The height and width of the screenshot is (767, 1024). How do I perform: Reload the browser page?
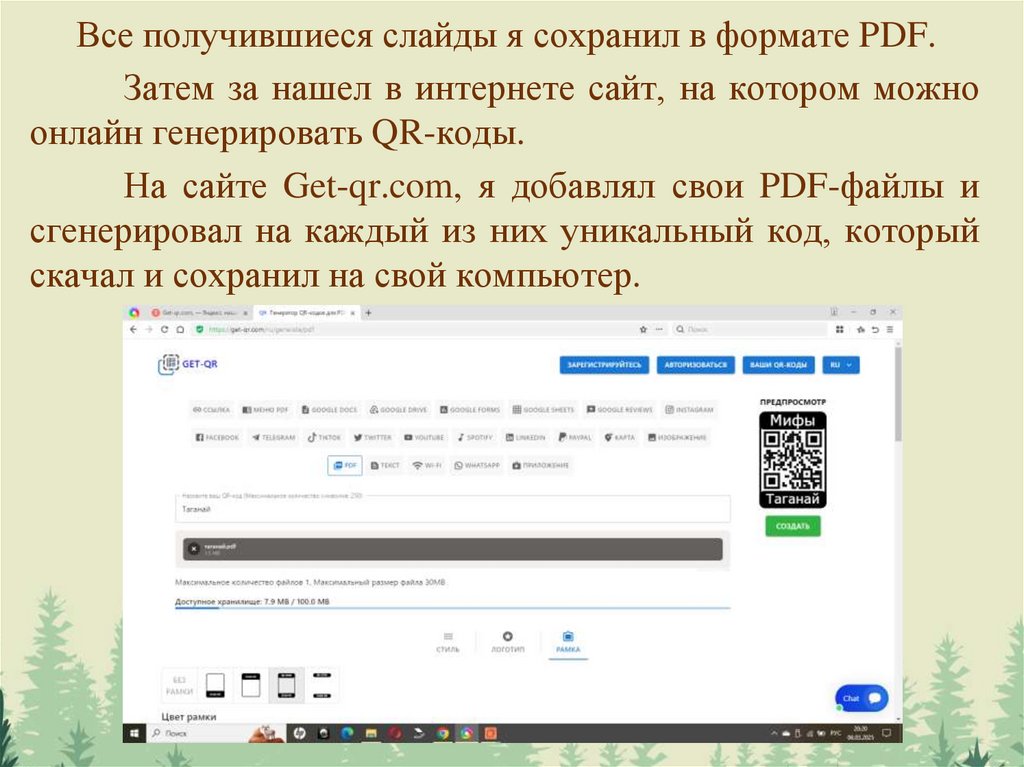tap(164, 329)
